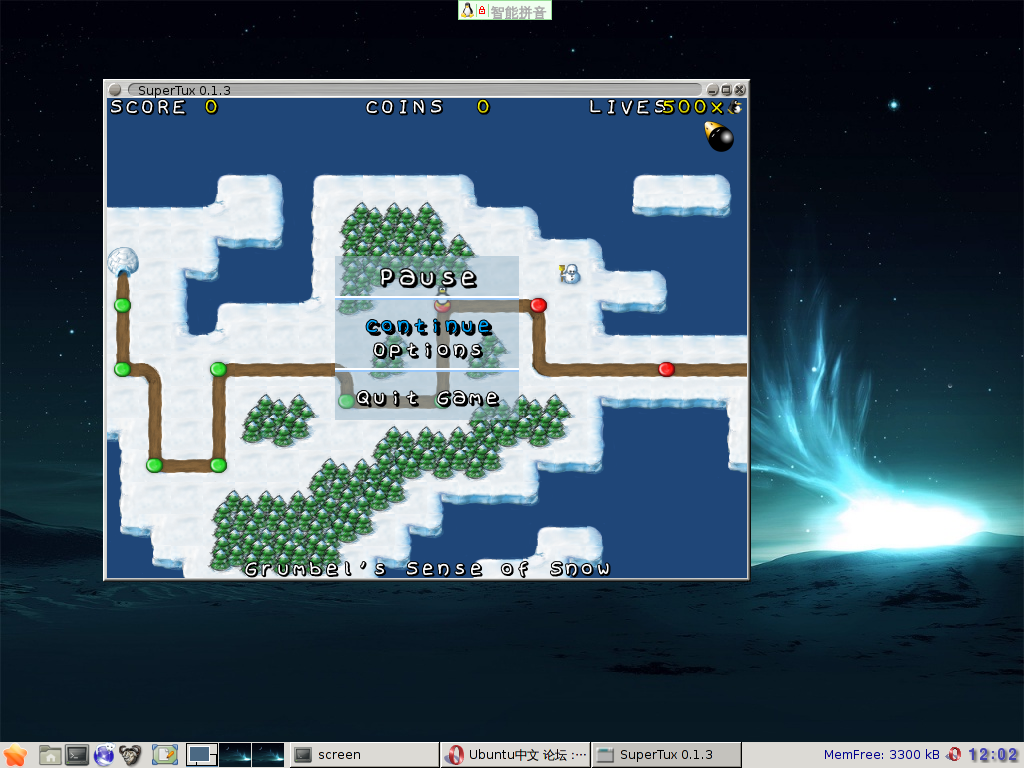Screen dimensions: 1024x768
Task: Click the level name Grumbel's Sense of Snow
Action: (428, 568)
